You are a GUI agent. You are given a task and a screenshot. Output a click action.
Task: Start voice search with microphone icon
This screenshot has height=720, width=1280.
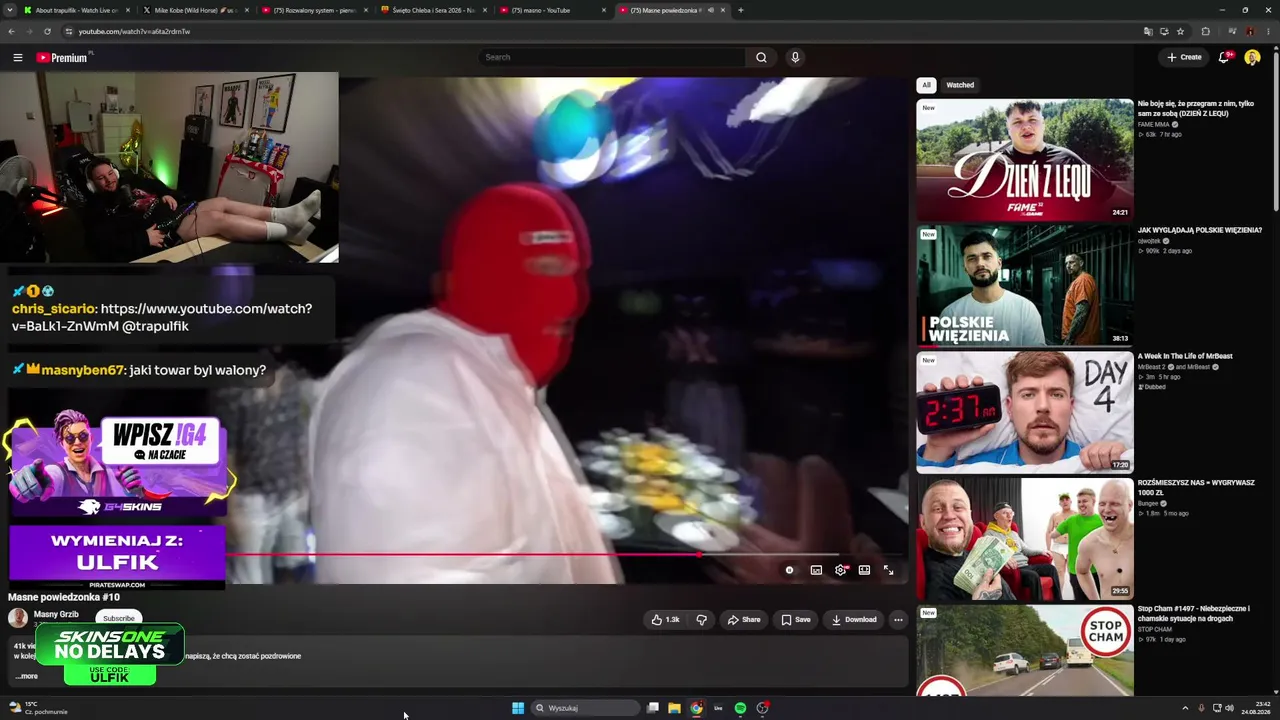(x=795, y=57)
